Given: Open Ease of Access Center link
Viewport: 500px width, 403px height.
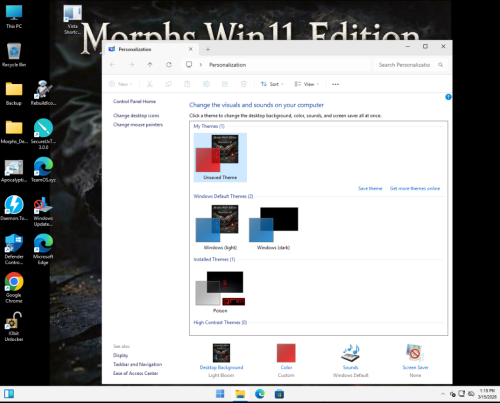Looking at the screenshot, I should pos(135,373).
